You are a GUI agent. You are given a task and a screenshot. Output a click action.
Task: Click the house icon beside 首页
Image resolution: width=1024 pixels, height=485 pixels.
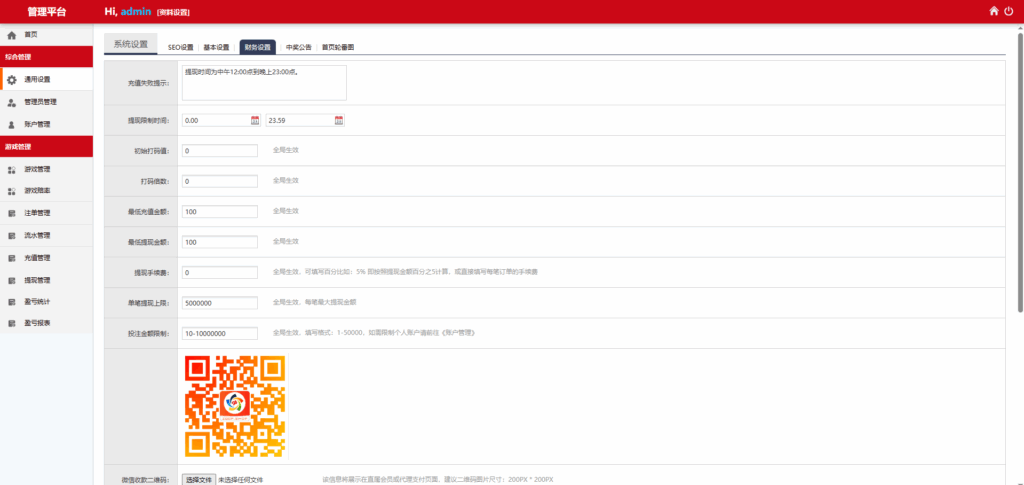coord(11,34)
